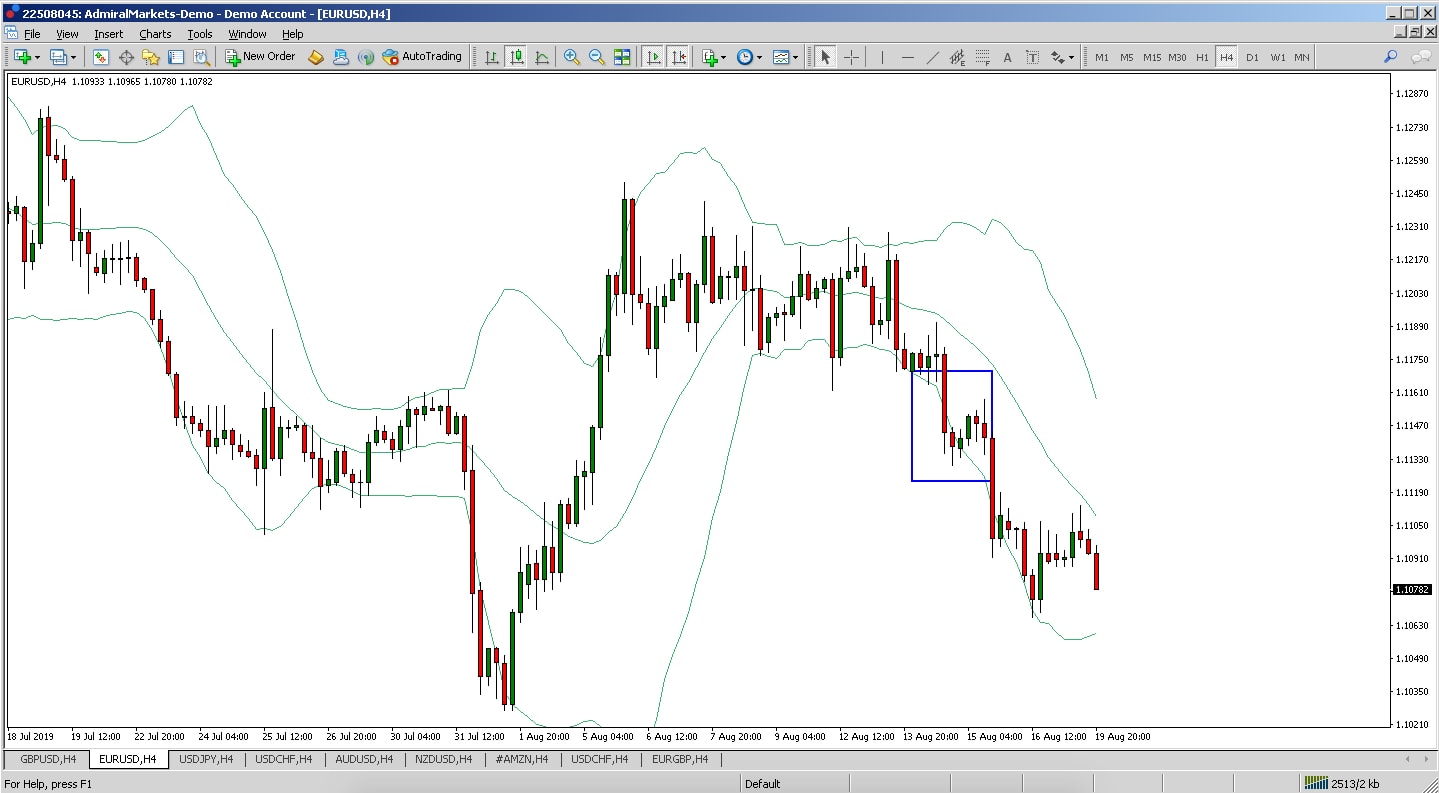
Task: Select the cursor arrow tool
Action: (x=825, y=57)
